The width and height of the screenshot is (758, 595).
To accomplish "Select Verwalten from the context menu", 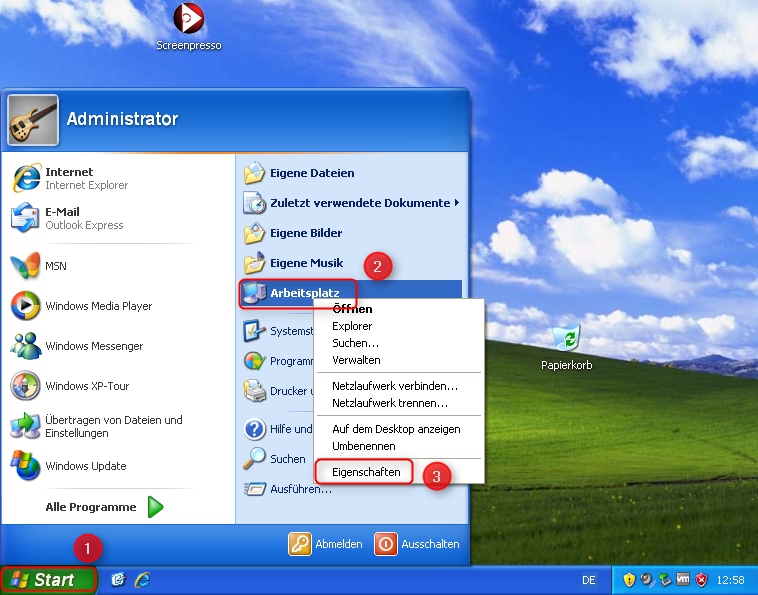I will point(356,360).
